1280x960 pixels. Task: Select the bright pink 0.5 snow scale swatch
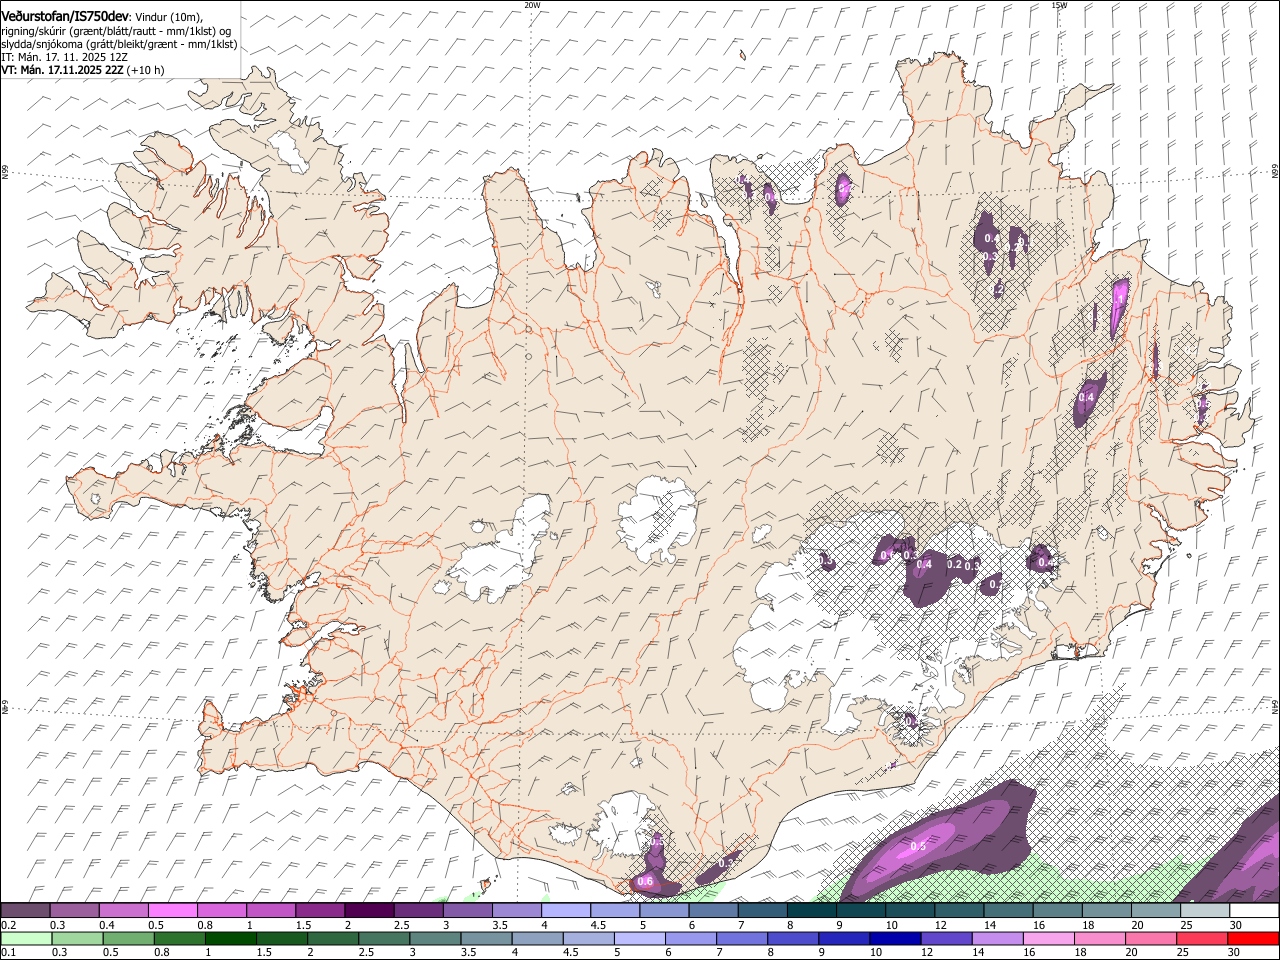point(173,910)
